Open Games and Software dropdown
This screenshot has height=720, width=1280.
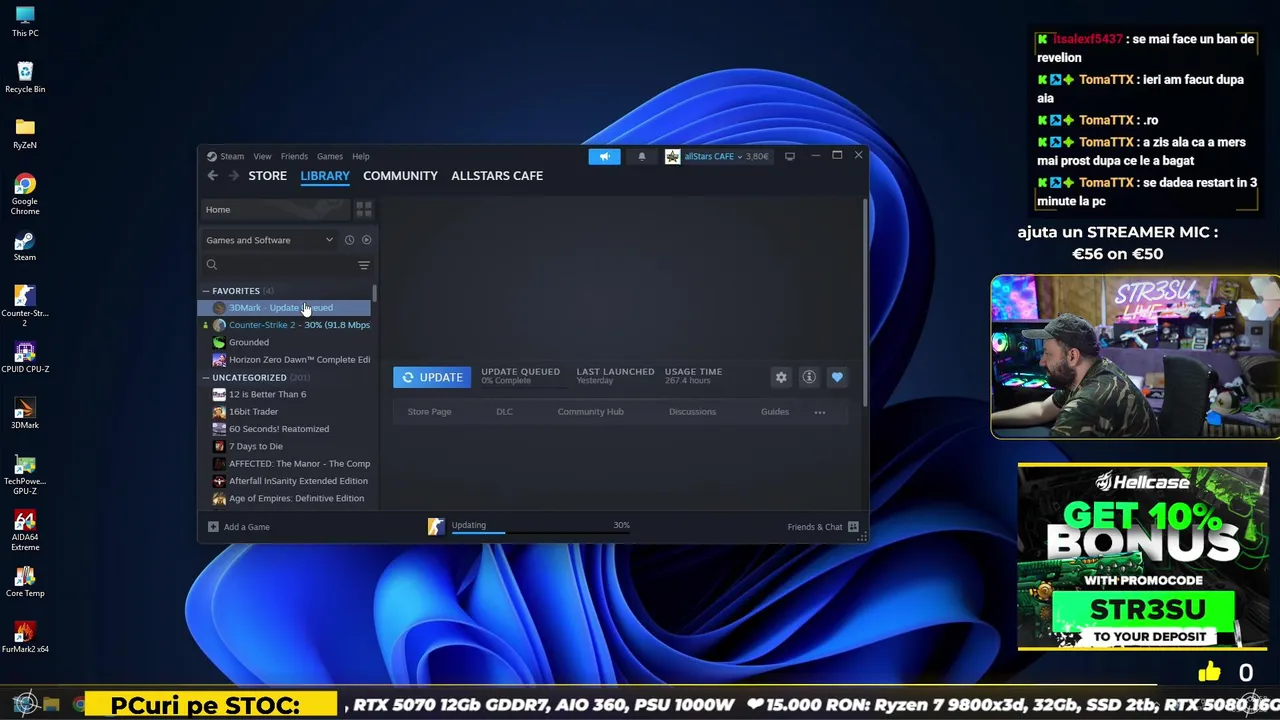point(270,240)
